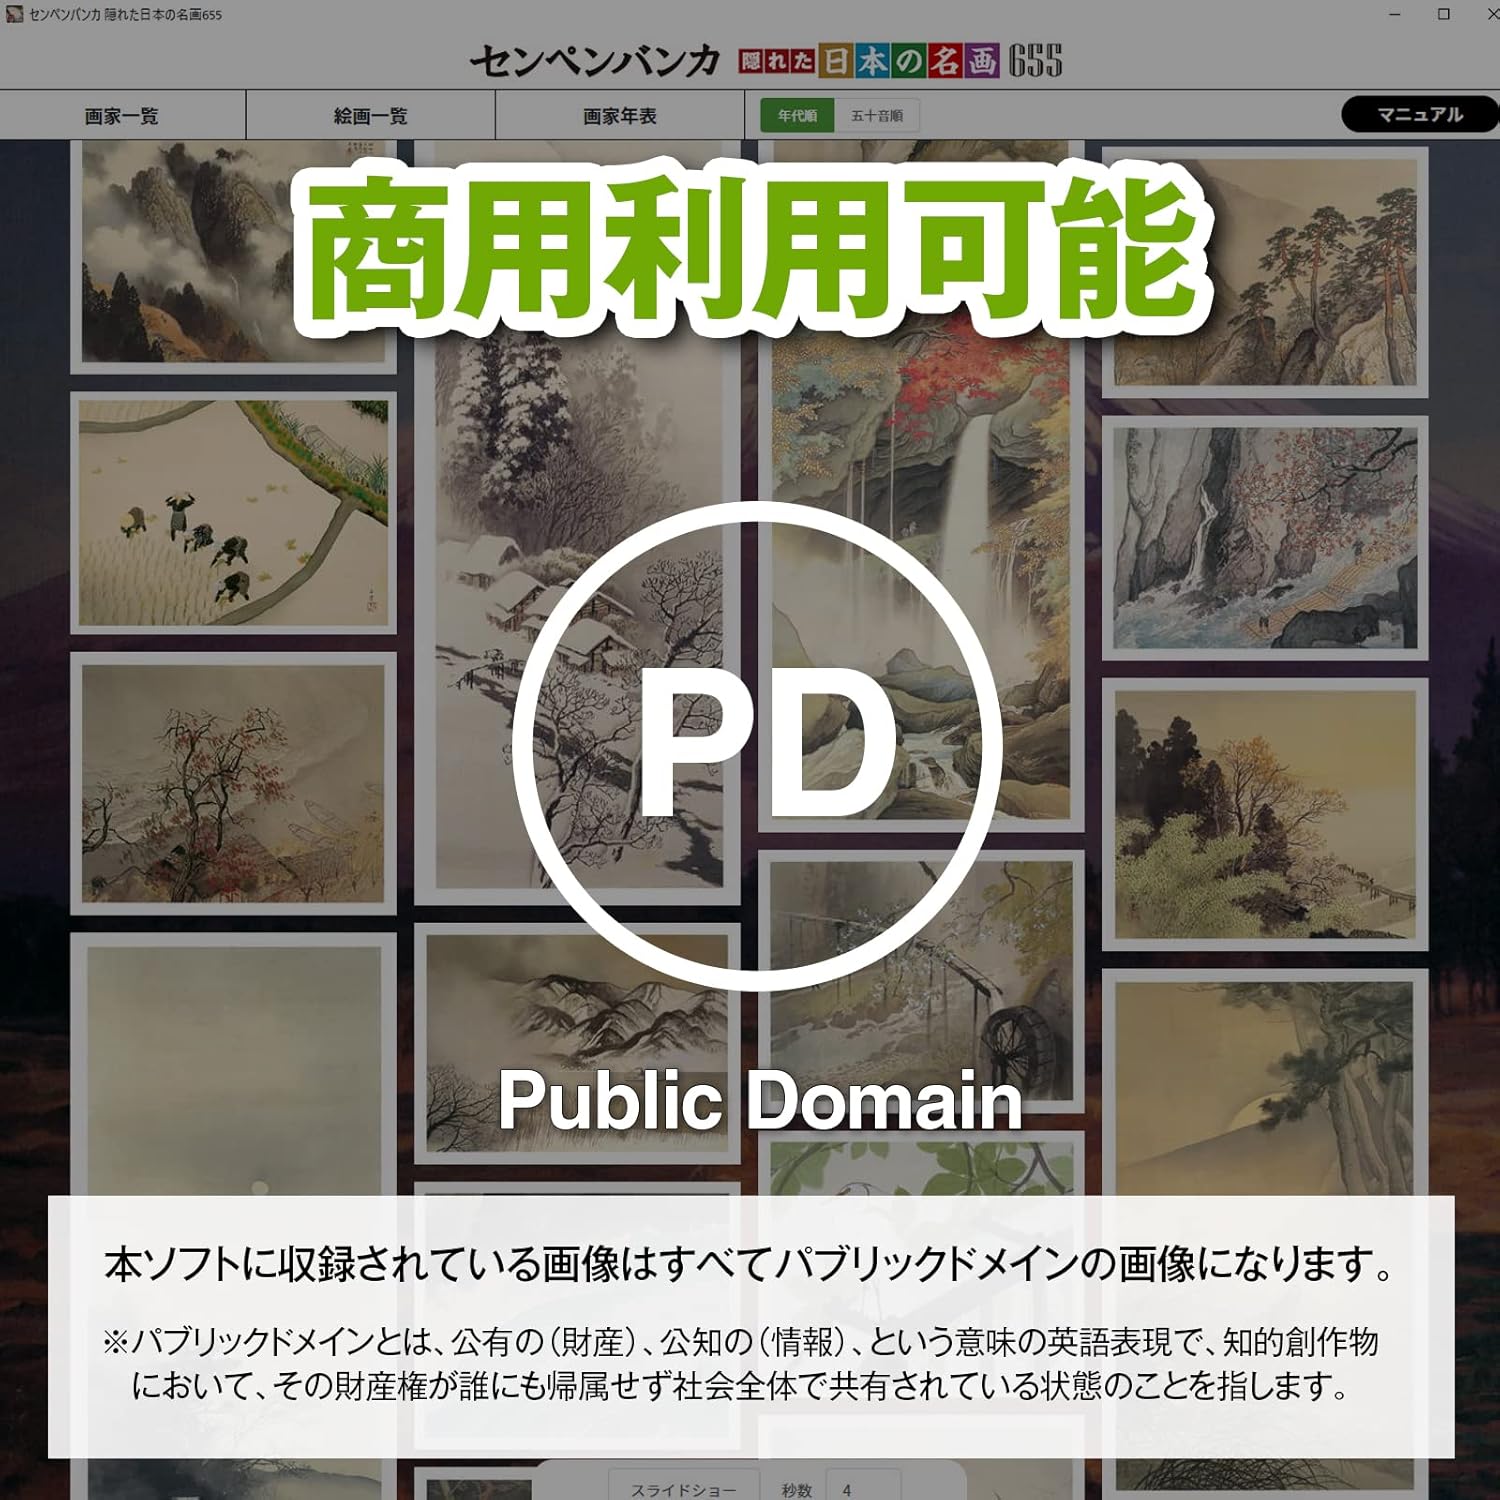Start the スライドショー slideshow

pos(683,1489)
